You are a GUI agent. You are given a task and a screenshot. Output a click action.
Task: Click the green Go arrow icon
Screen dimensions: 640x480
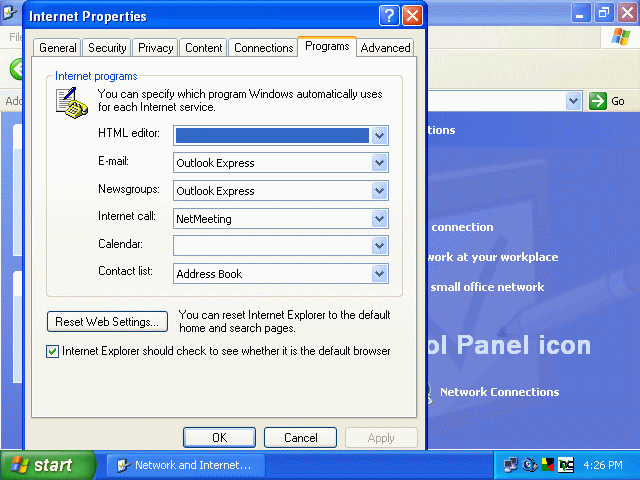click(x=598, y=101)
